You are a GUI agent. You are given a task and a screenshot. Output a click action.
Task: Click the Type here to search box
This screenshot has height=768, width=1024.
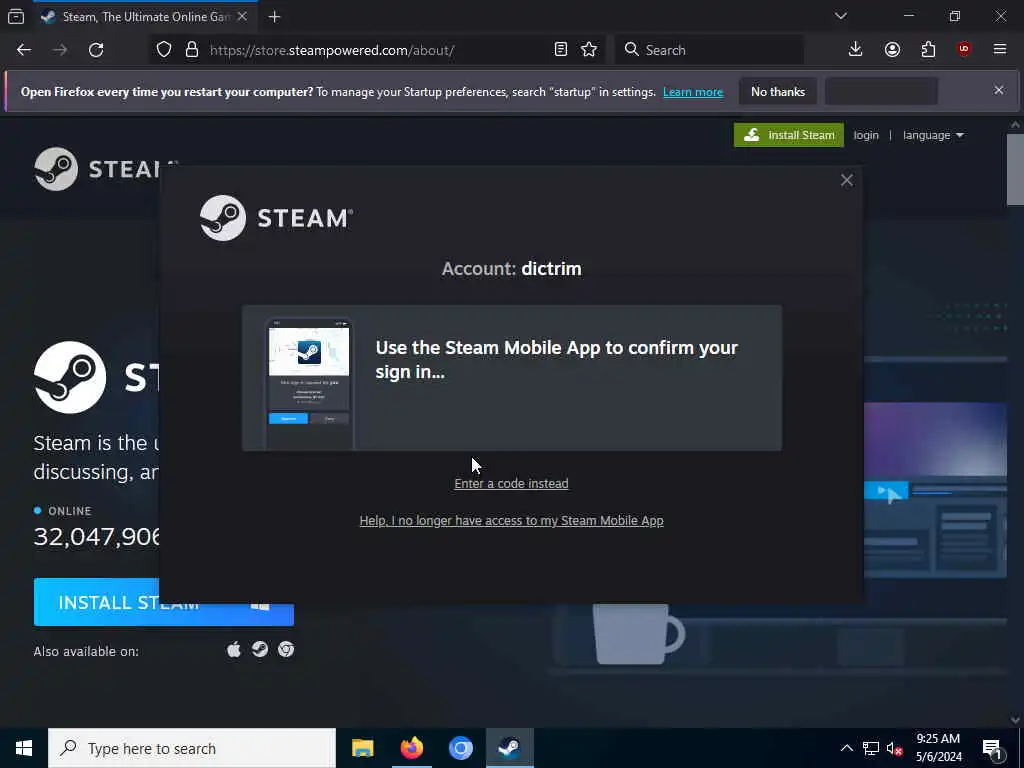coord(192,748)
